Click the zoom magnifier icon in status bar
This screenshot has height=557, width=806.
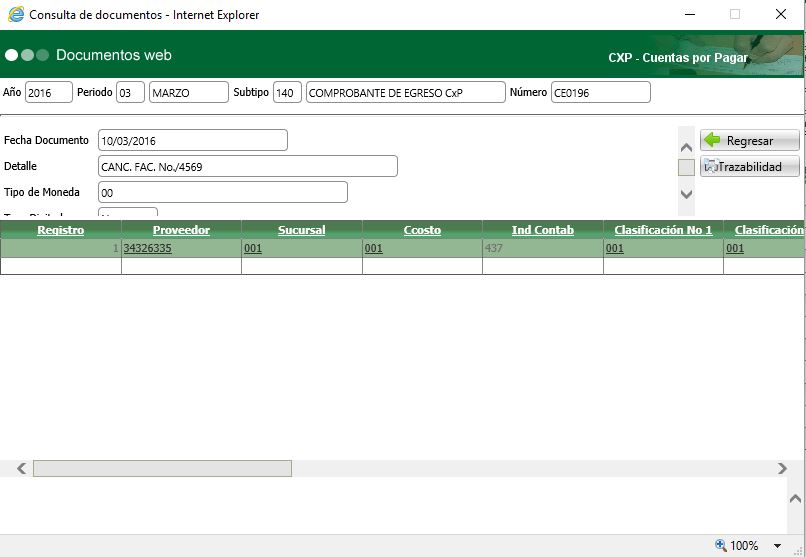pyautogui.click(x=721, y=545)
